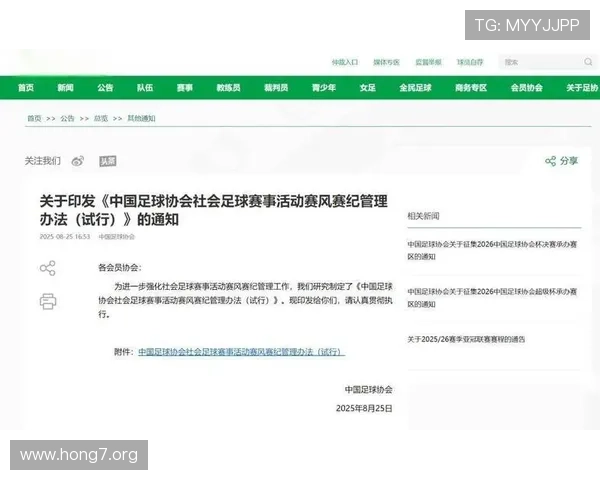This screenshot has height=480, width=600.
Task: Click the date 2025年8月25日
Action: [364, 408]
